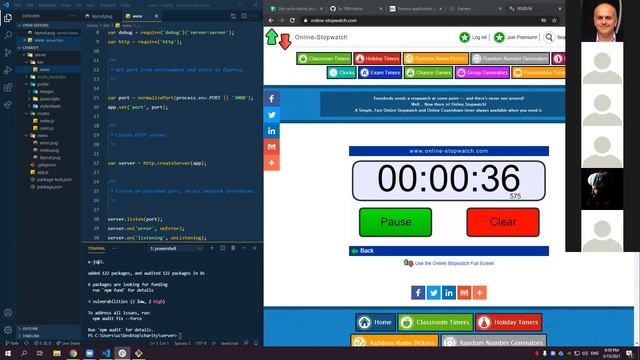Viewport: 640px width, 360px height.
Task: Open the Run and Debug view
Action: point(8,70)
